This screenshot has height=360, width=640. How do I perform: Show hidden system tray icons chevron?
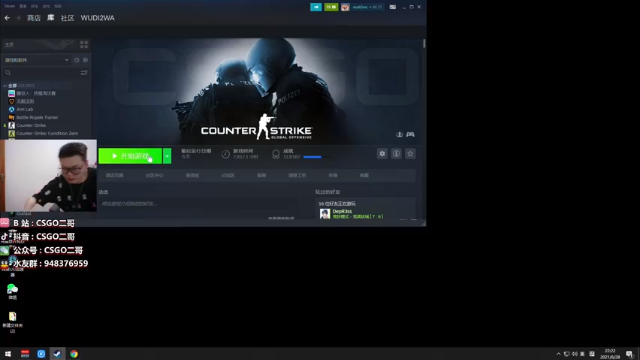click(x=558, y=354)
